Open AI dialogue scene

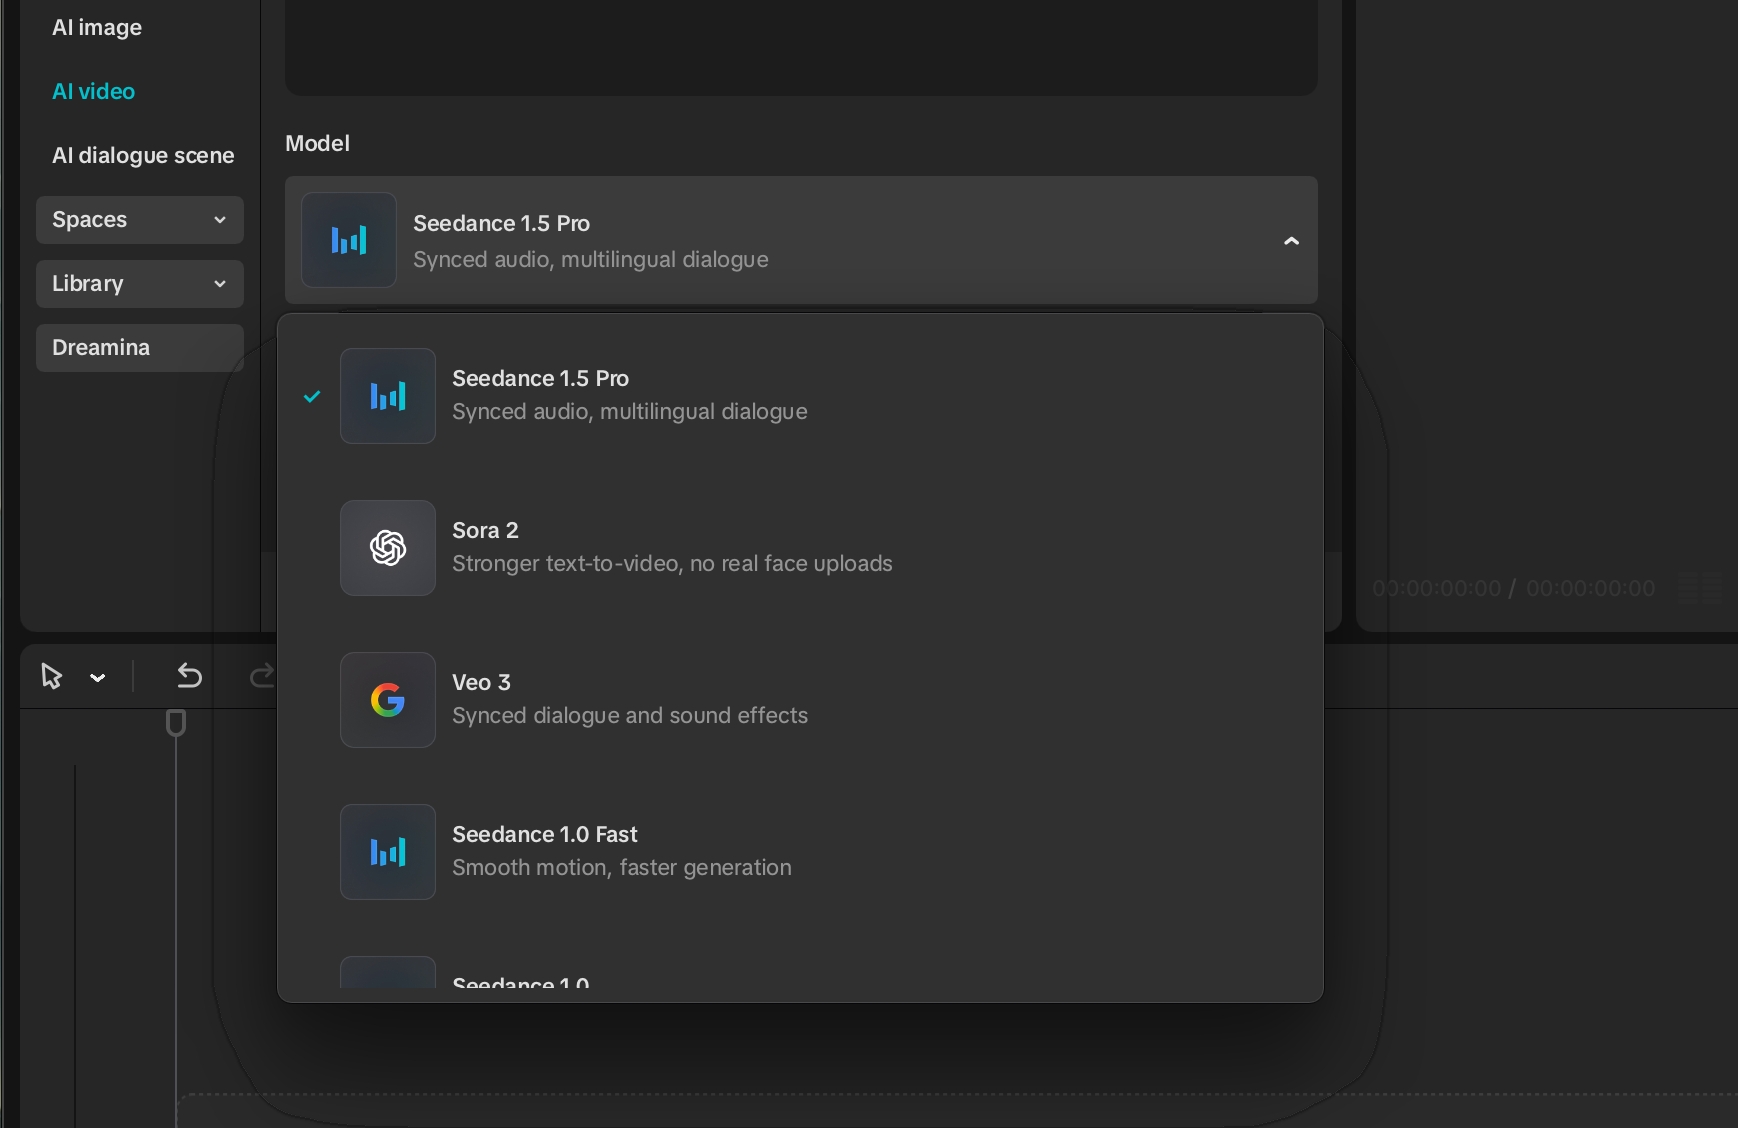pyautogui.click(x=143, y=155)
